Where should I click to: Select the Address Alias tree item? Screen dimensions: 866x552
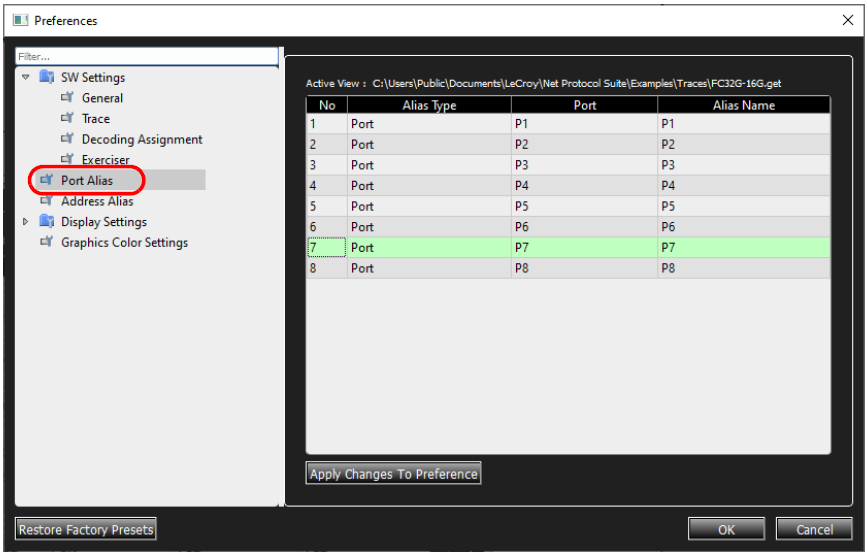[97, 201]
